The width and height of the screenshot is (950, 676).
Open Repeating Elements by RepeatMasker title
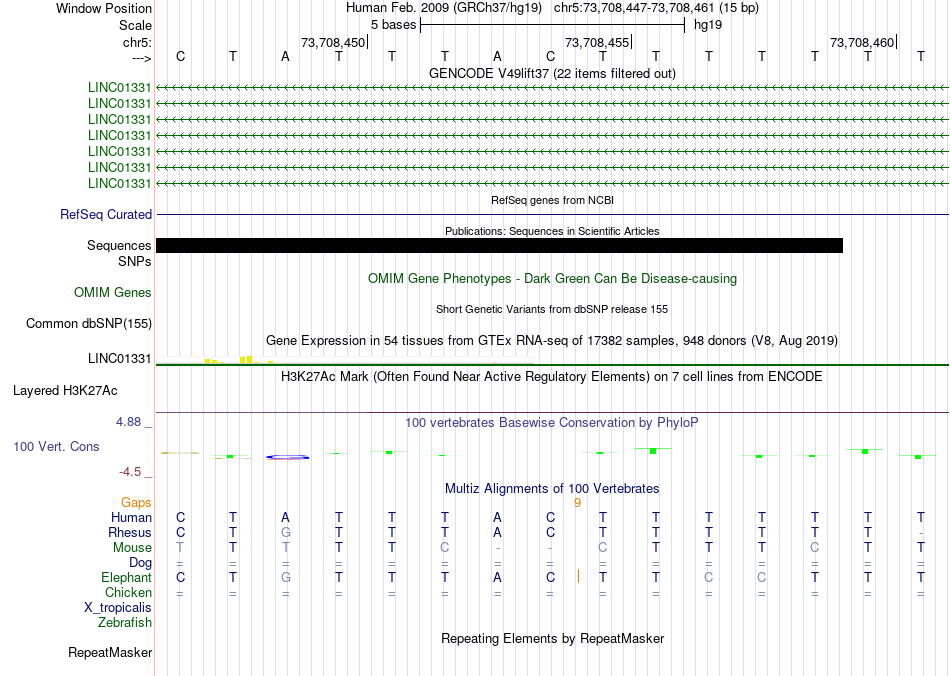[552, 638]
